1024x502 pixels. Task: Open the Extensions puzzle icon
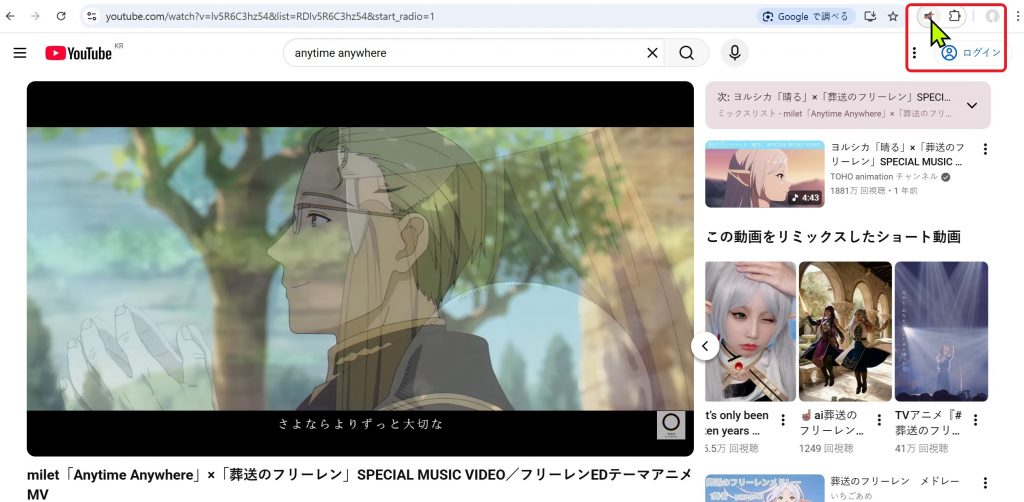(954, 16)
